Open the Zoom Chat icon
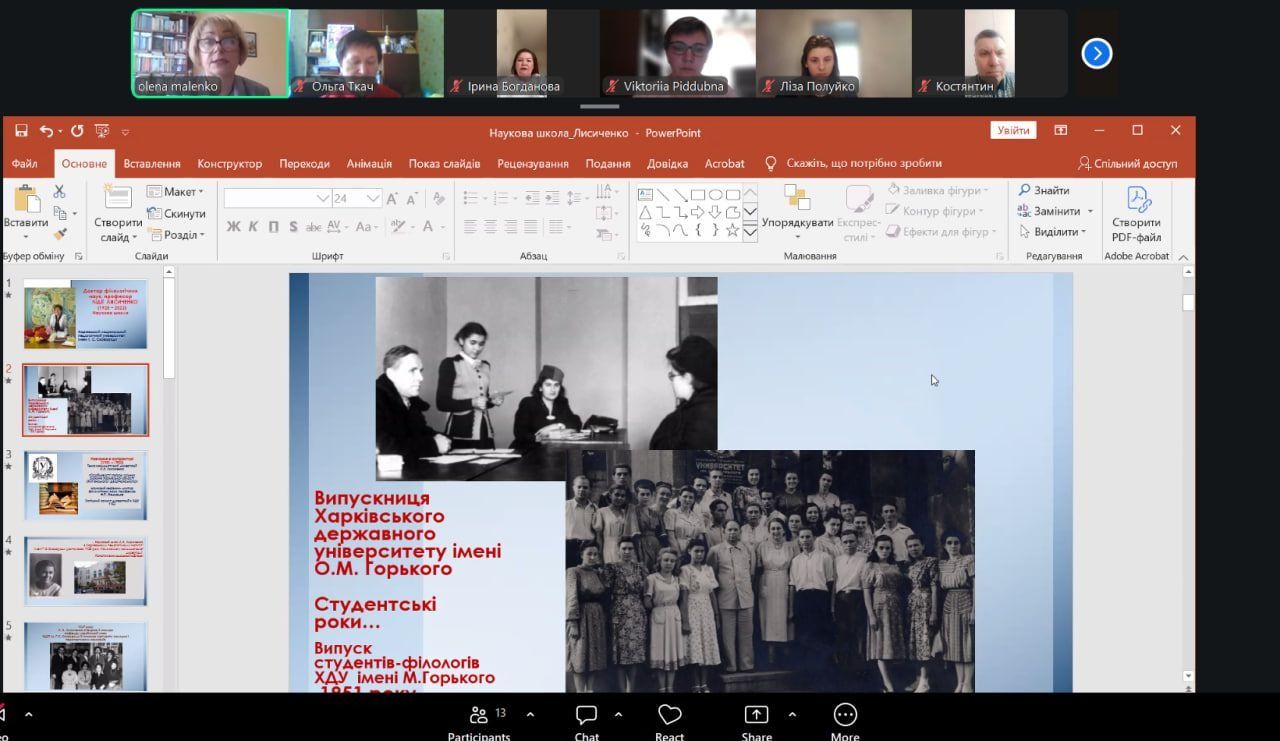This screenshot has width=1280, height=741. pyautogui.click(x=587, y=715)
